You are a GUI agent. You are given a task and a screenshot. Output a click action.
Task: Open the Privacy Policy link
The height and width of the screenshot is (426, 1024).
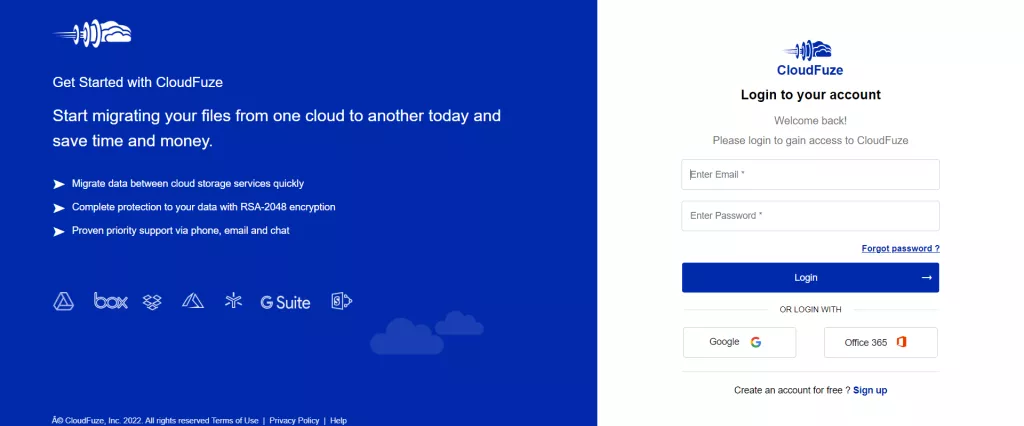[x=294, y=421]
